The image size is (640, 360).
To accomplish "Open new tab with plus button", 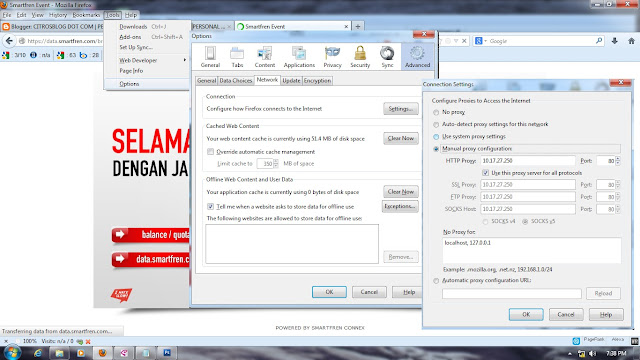I will click(x=358, y=27).
